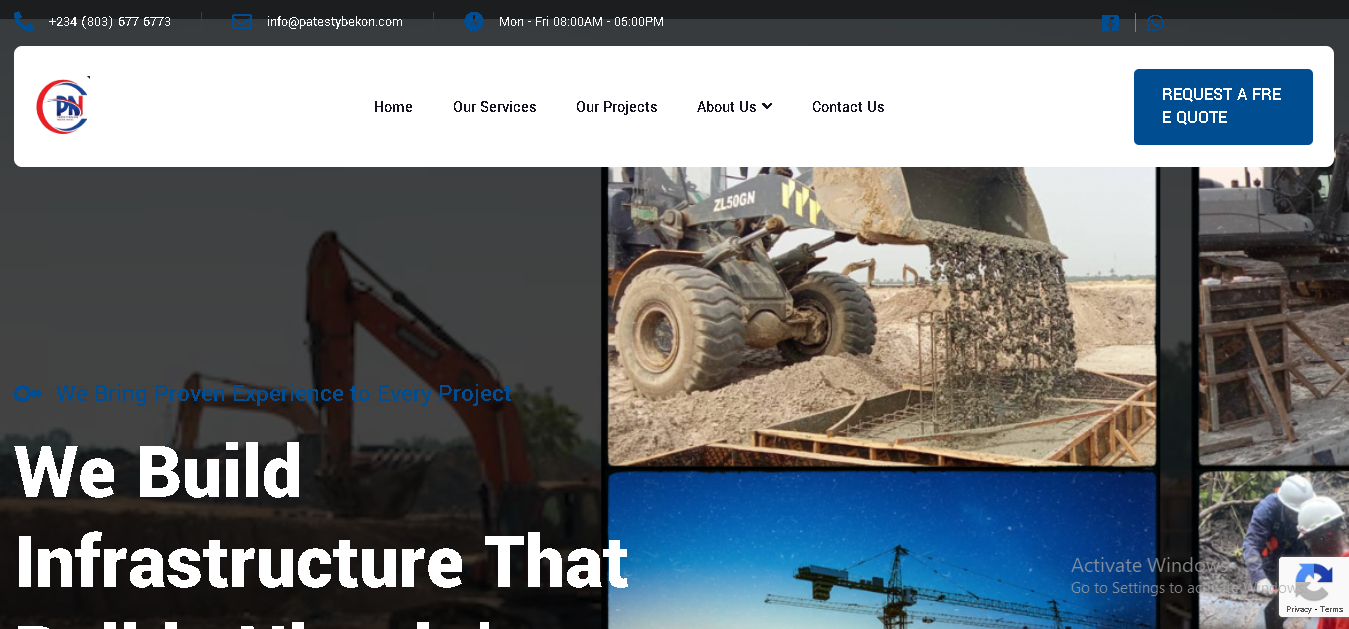Click the key icon beside the tagline
Image resolution: width=1349 pixels, height=629 pixels.
pyautogui.click(x=27, y=394)
